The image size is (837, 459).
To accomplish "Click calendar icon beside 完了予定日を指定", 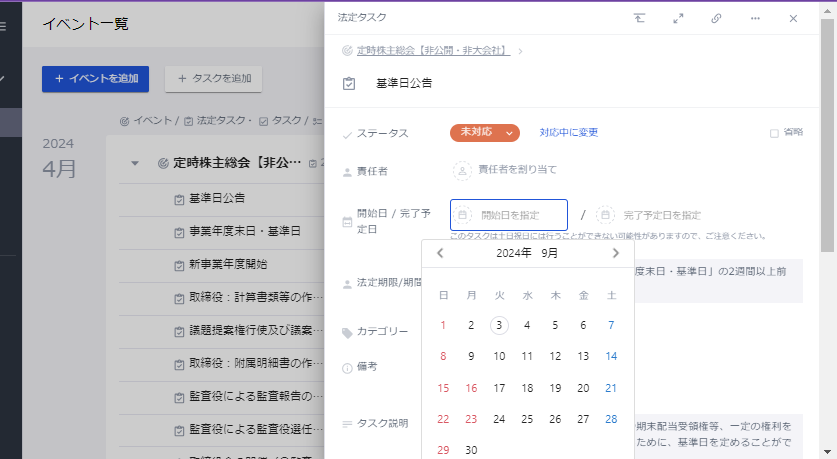I will click(x=605, y=215).
